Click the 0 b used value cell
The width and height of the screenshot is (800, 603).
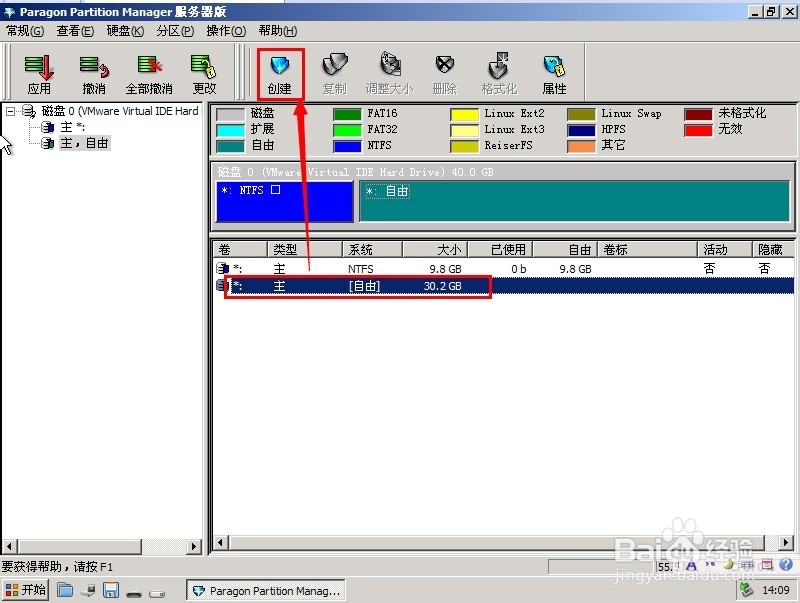(518, 269)
